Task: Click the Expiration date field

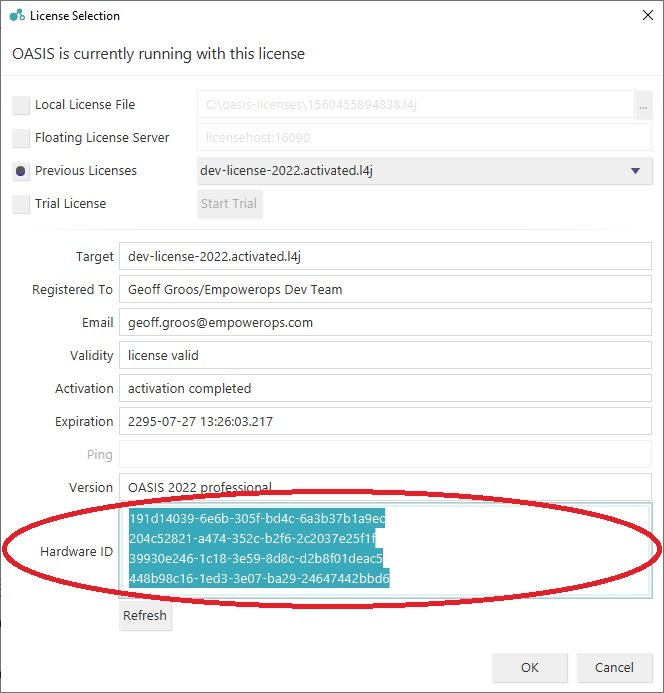Action: point(385,421)
